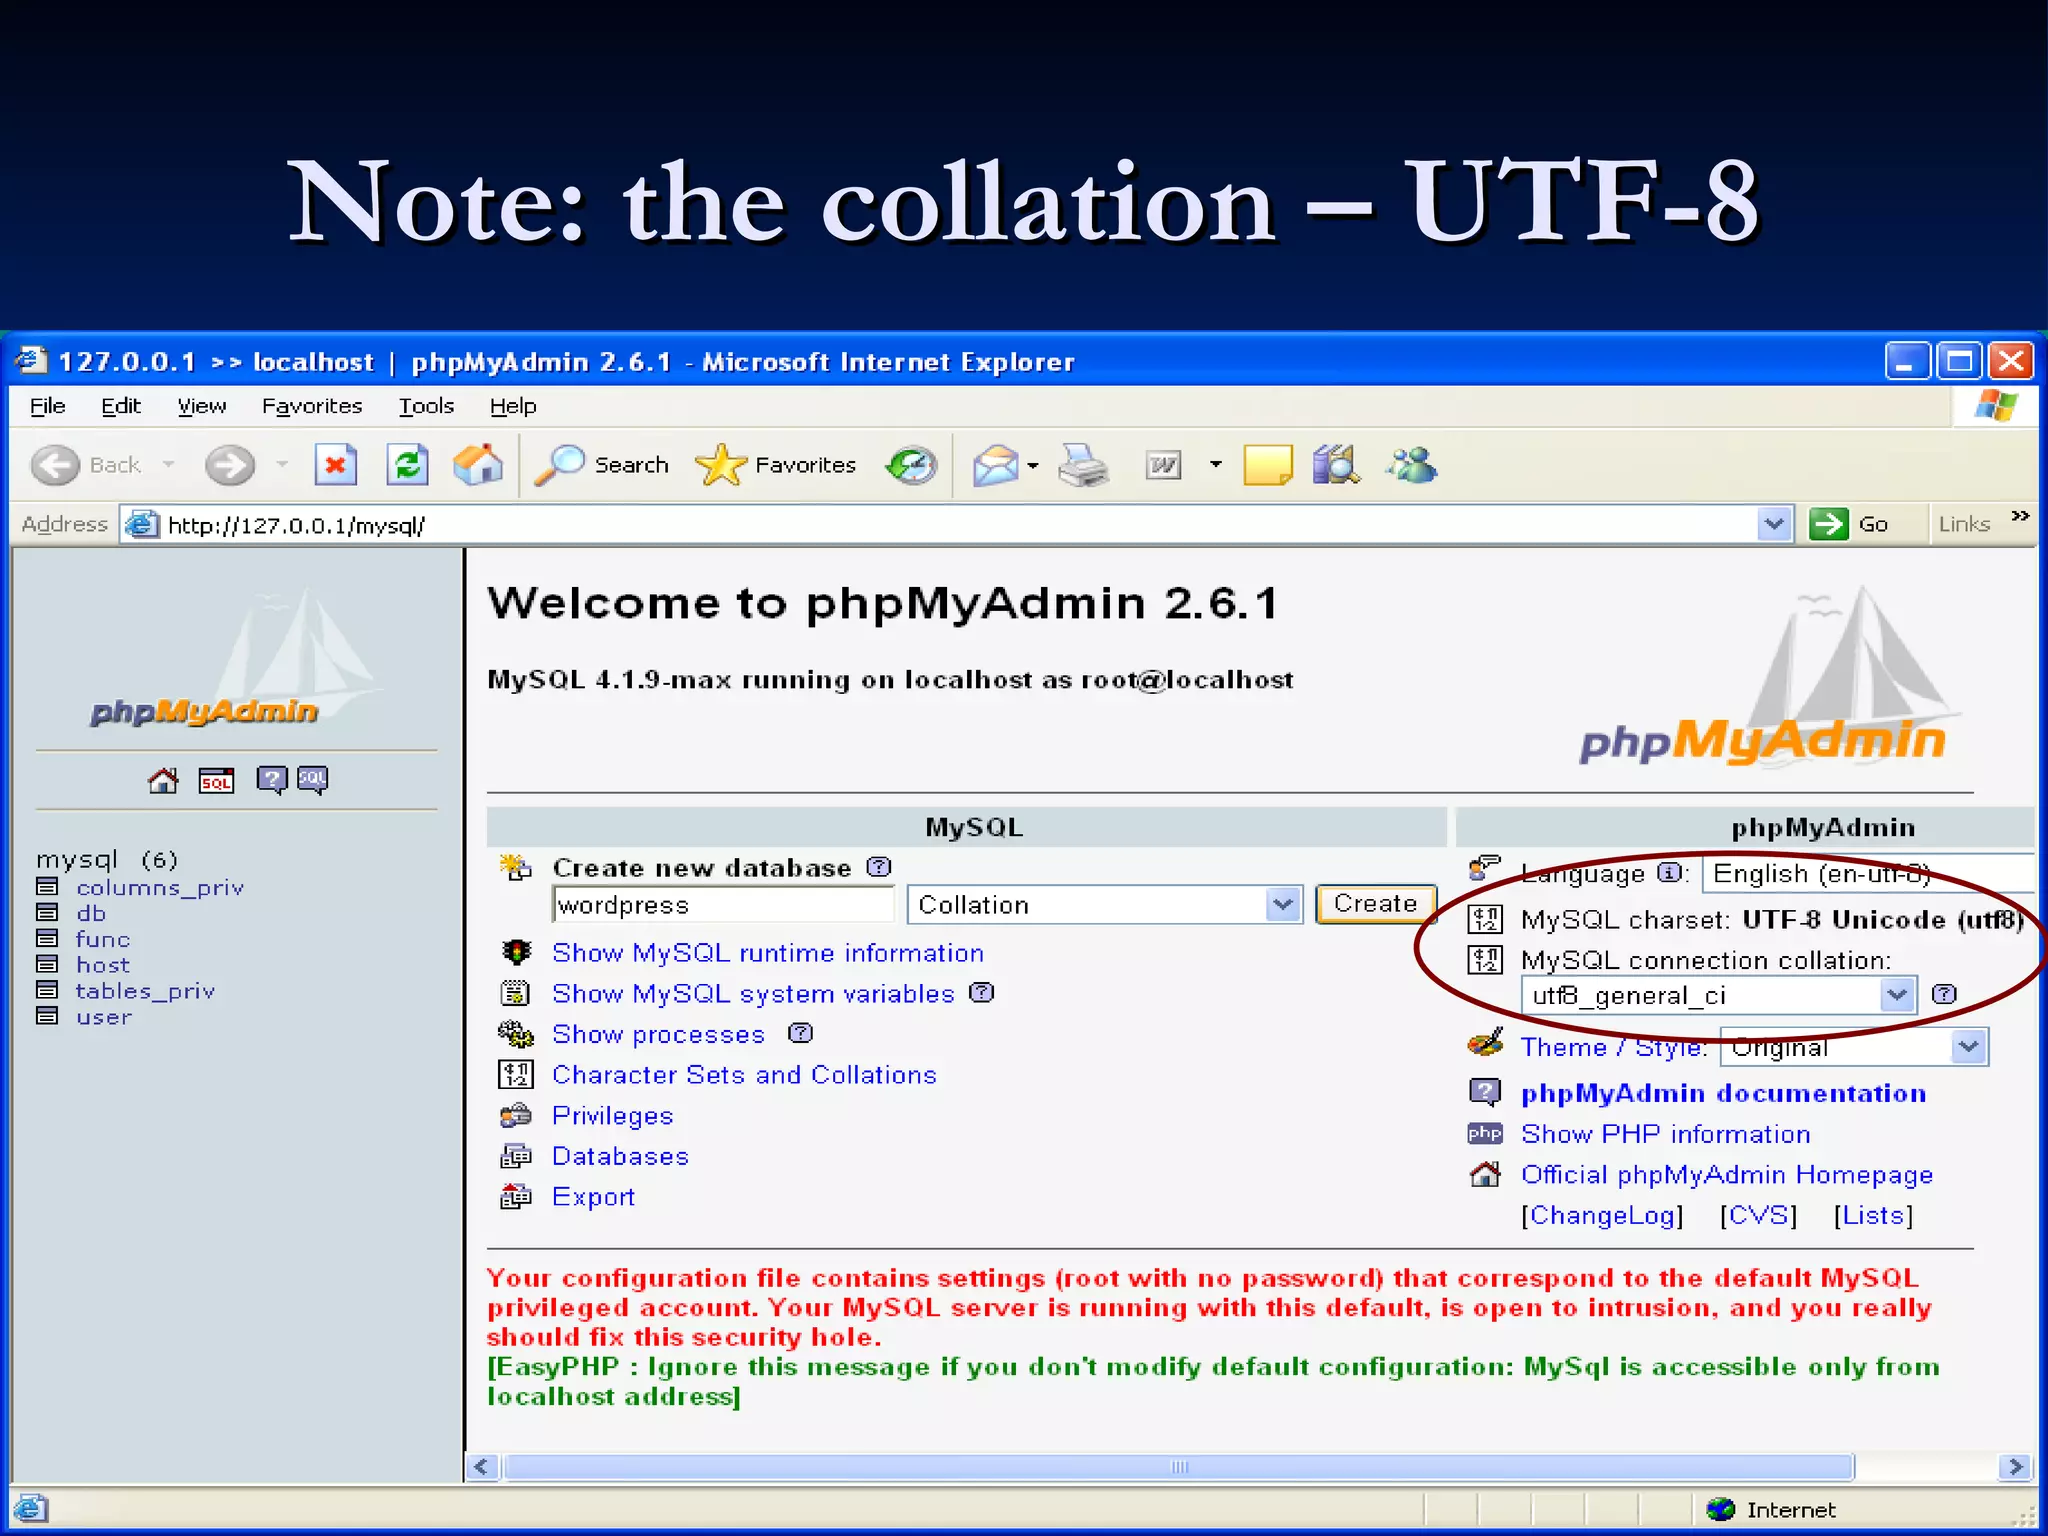This screenshot has width=2048, height=1536.
Task: Click help icon beside Show processes
Action: [800, 1033]
